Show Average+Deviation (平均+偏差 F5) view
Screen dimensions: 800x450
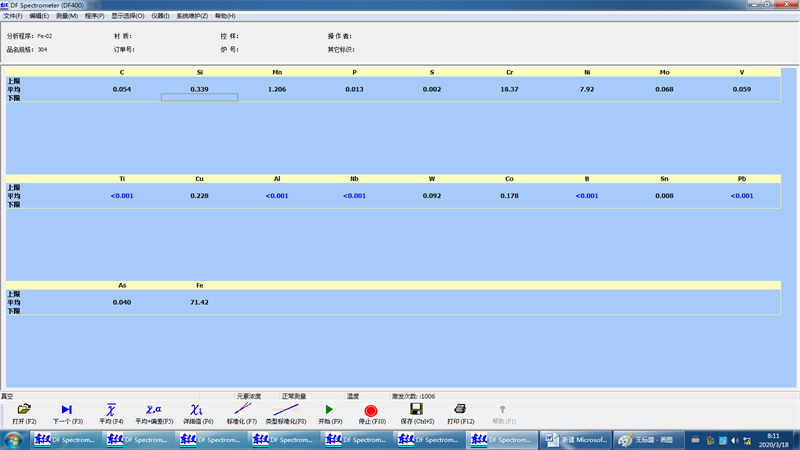pos(154,410)
